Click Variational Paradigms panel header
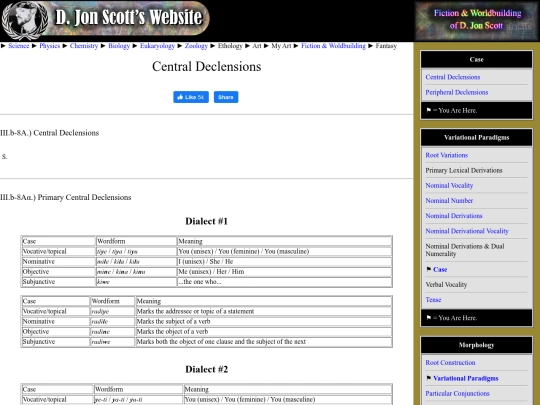 (x=477, y=138)
